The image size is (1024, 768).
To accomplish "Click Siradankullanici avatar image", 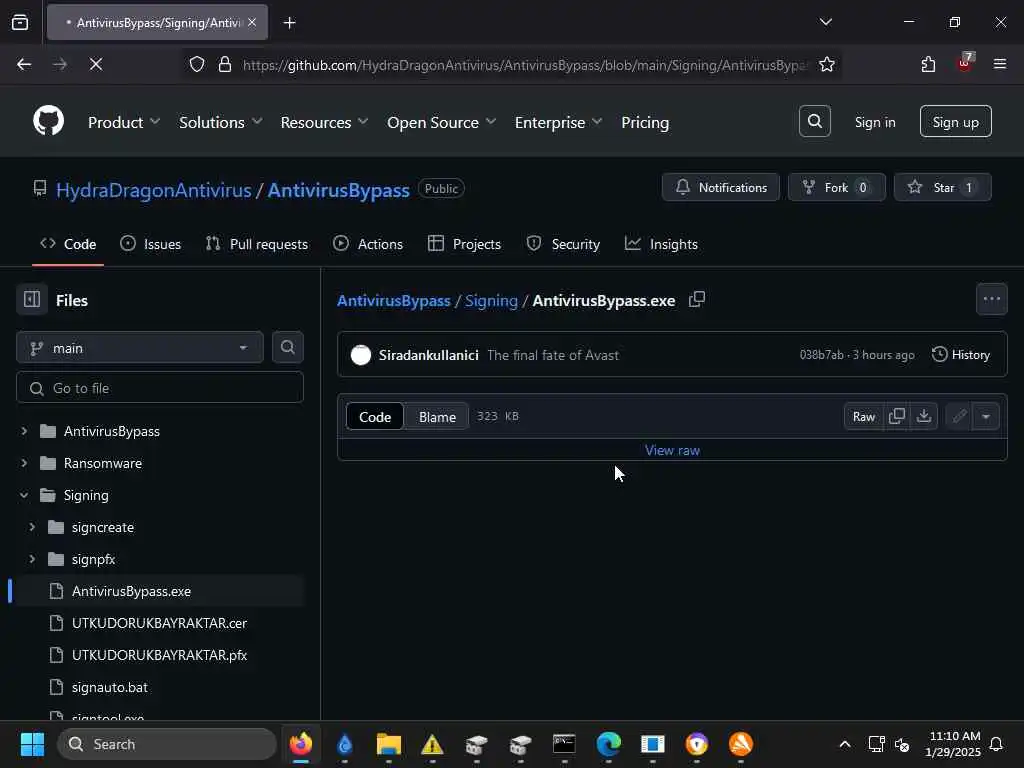I will pos(360,355).
